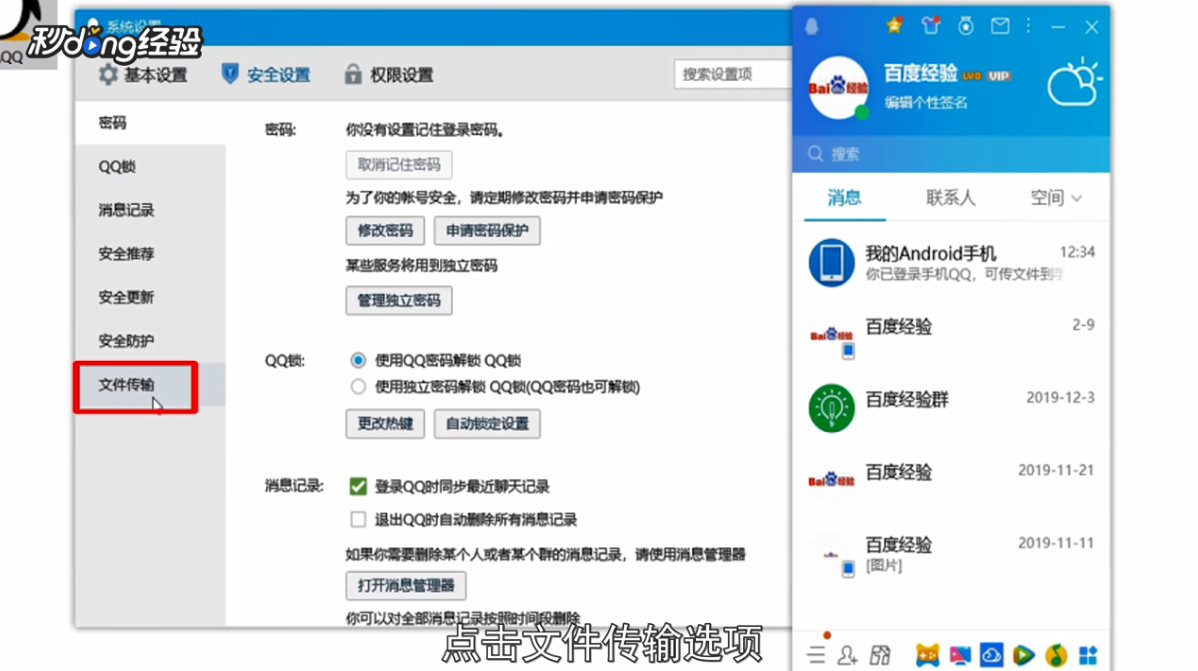
Task: Launch Tencent Video play icon
Action: point(1023,655)
